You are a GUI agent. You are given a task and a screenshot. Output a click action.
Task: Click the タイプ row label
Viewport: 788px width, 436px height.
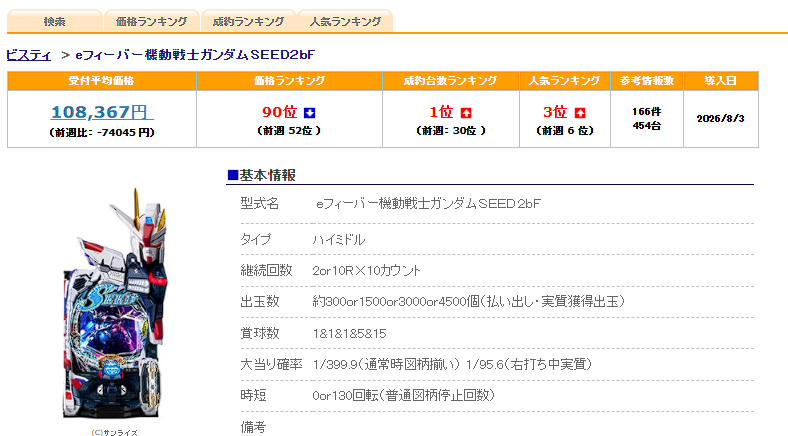coord(255,240)
